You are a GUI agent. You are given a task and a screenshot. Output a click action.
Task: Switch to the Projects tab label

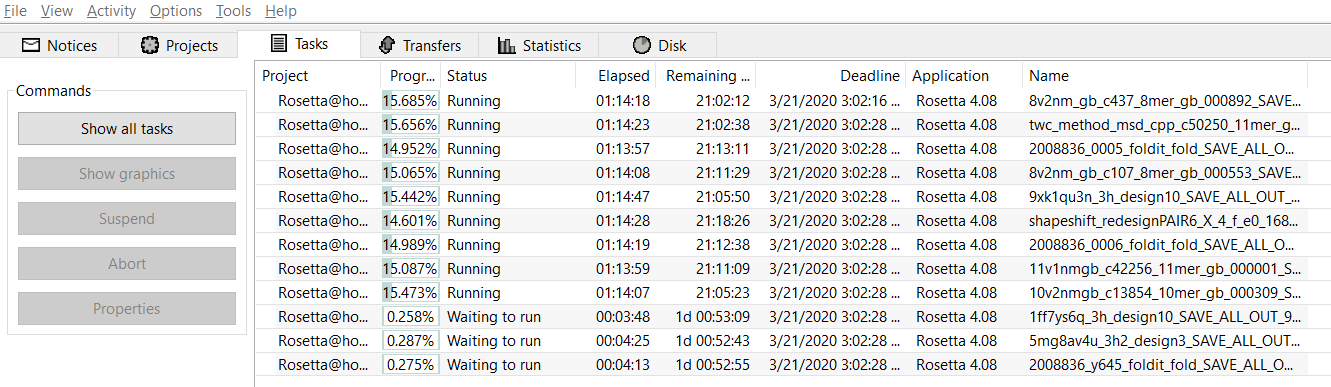coord(192,45)
